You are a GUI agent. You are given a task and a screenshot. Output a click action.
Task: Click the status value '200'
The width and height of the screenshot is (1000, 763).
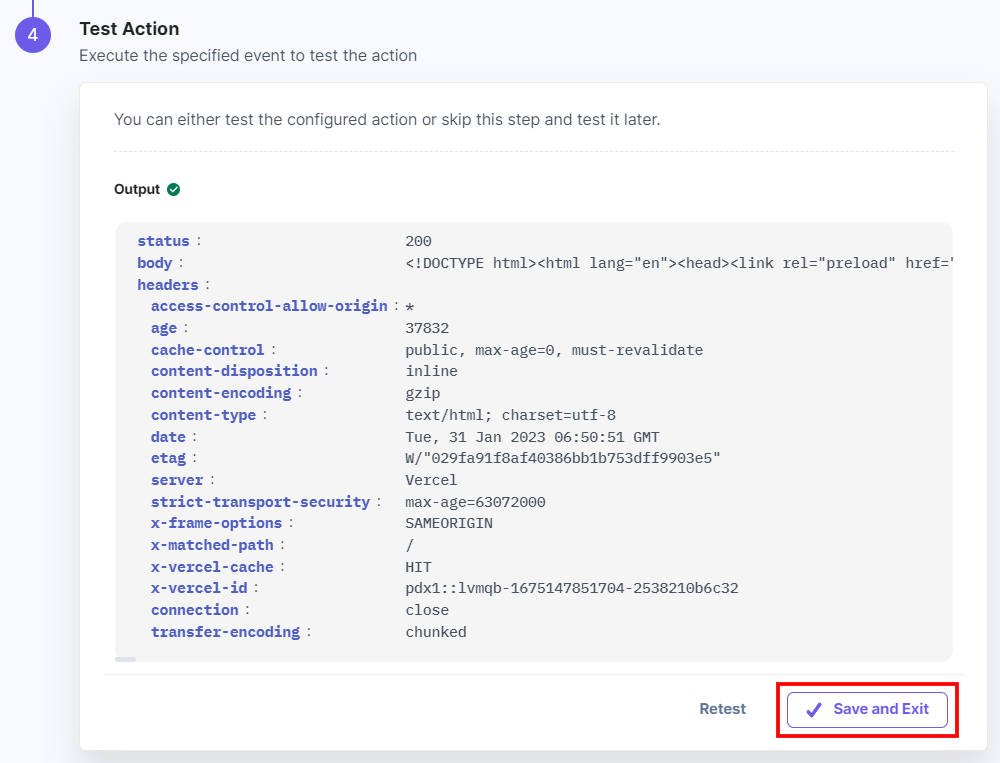click(x=418, y=241)
